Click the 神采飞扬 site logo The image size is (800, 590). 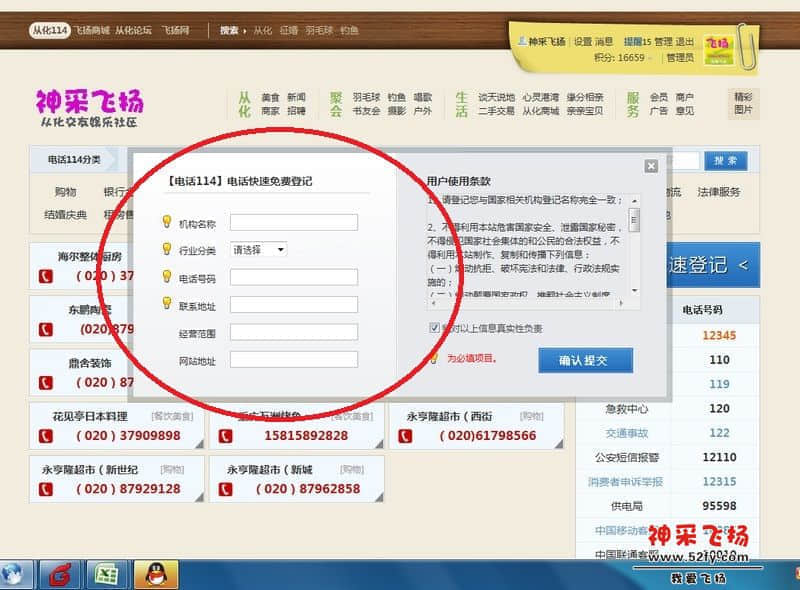(x=90, y=108)
